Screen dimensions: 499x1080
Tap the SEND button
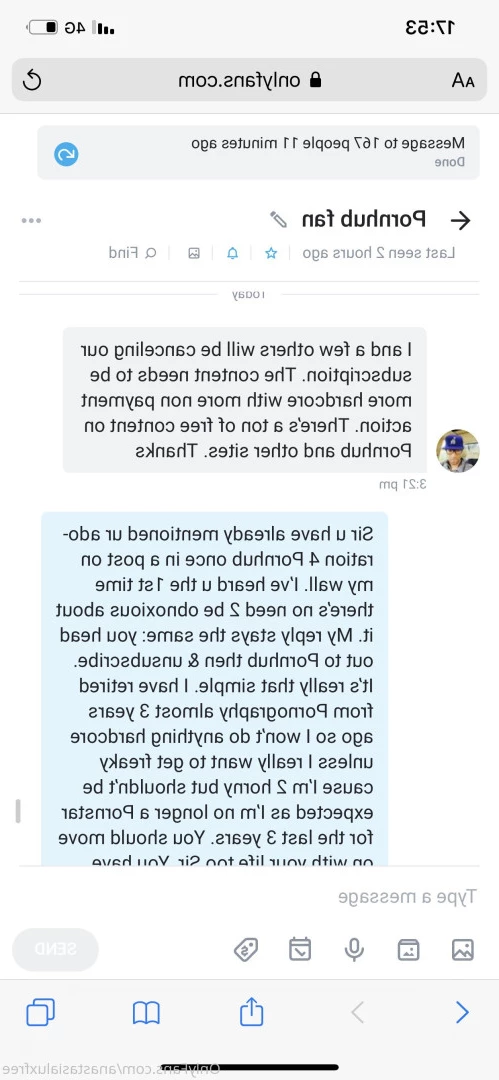55,949
